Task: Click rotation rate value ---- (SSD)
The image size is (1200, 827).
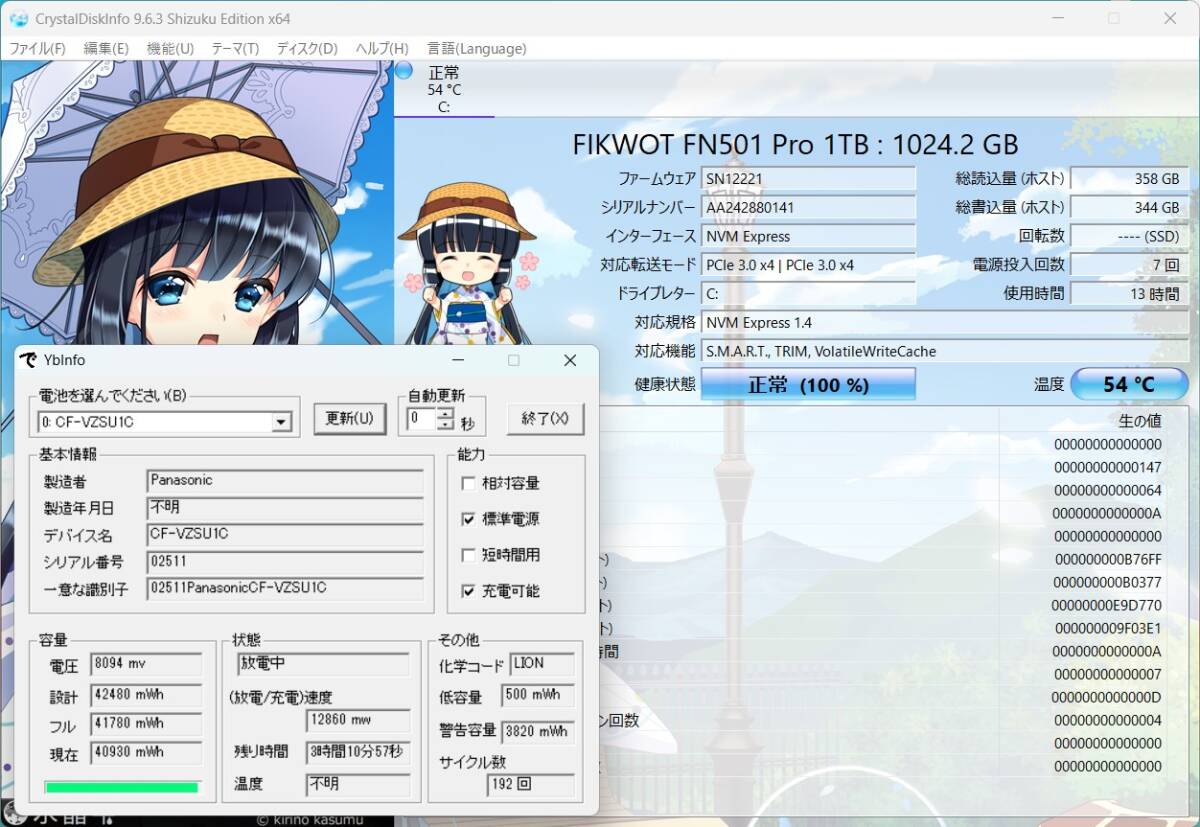Action: click(1129, 237)
